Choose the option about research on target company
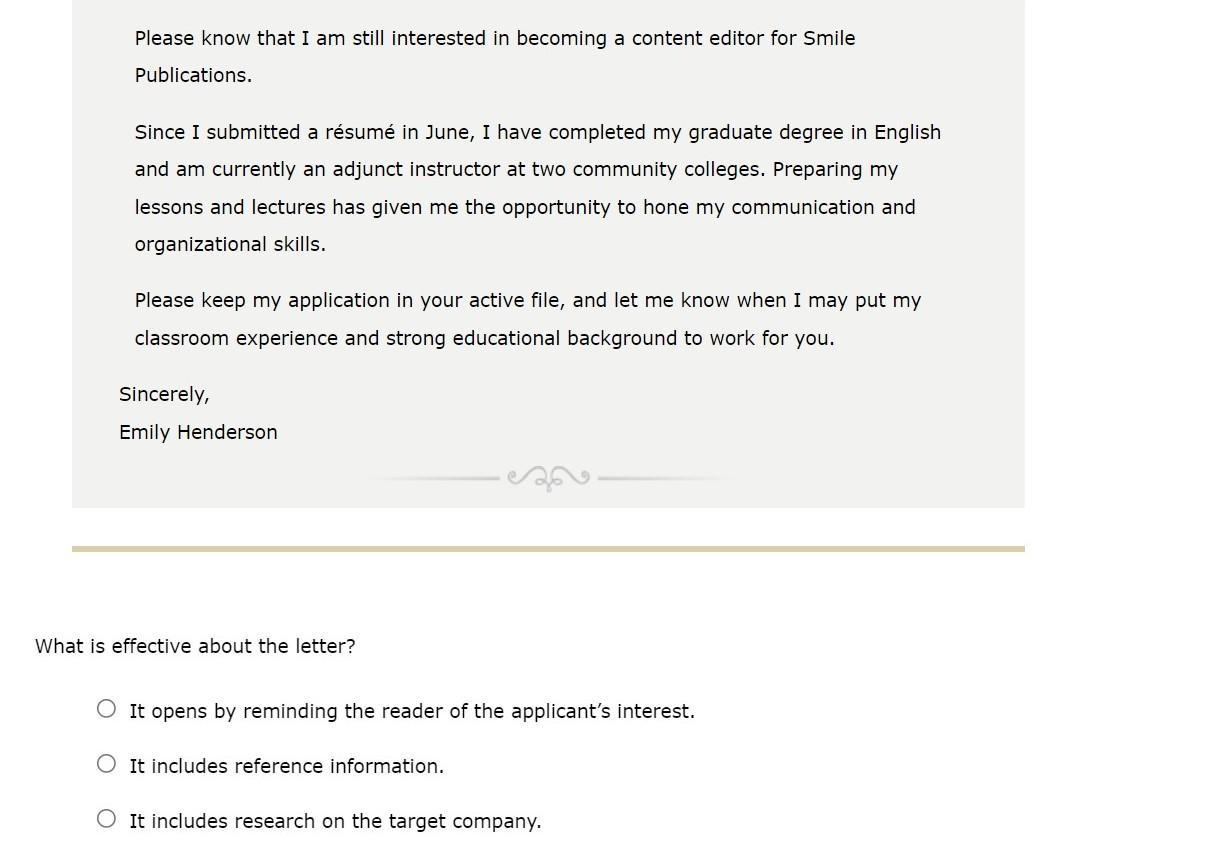 tap(106, 818)
